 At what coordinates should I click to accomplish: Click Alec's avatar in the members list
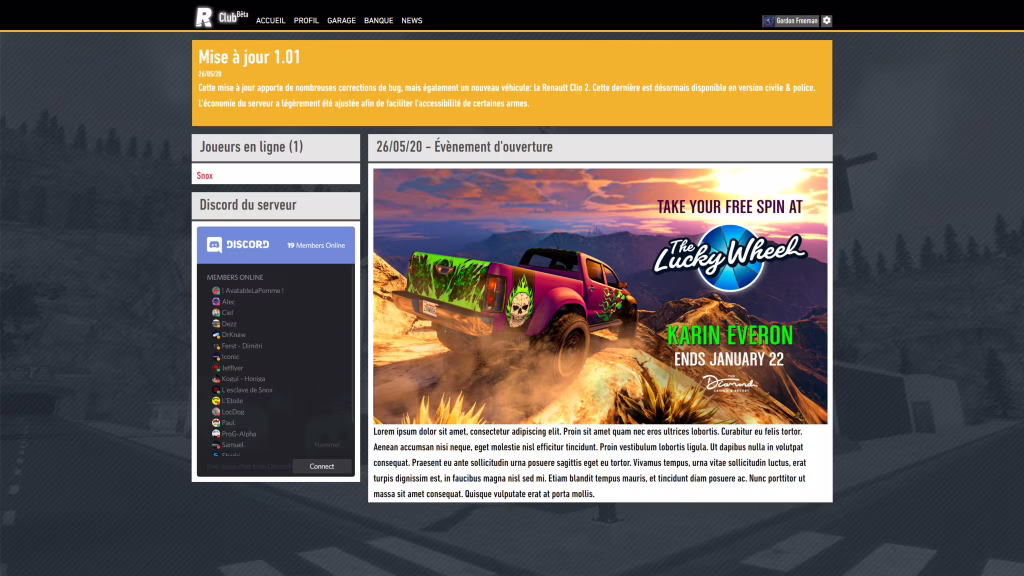click(x=216, y=302)
